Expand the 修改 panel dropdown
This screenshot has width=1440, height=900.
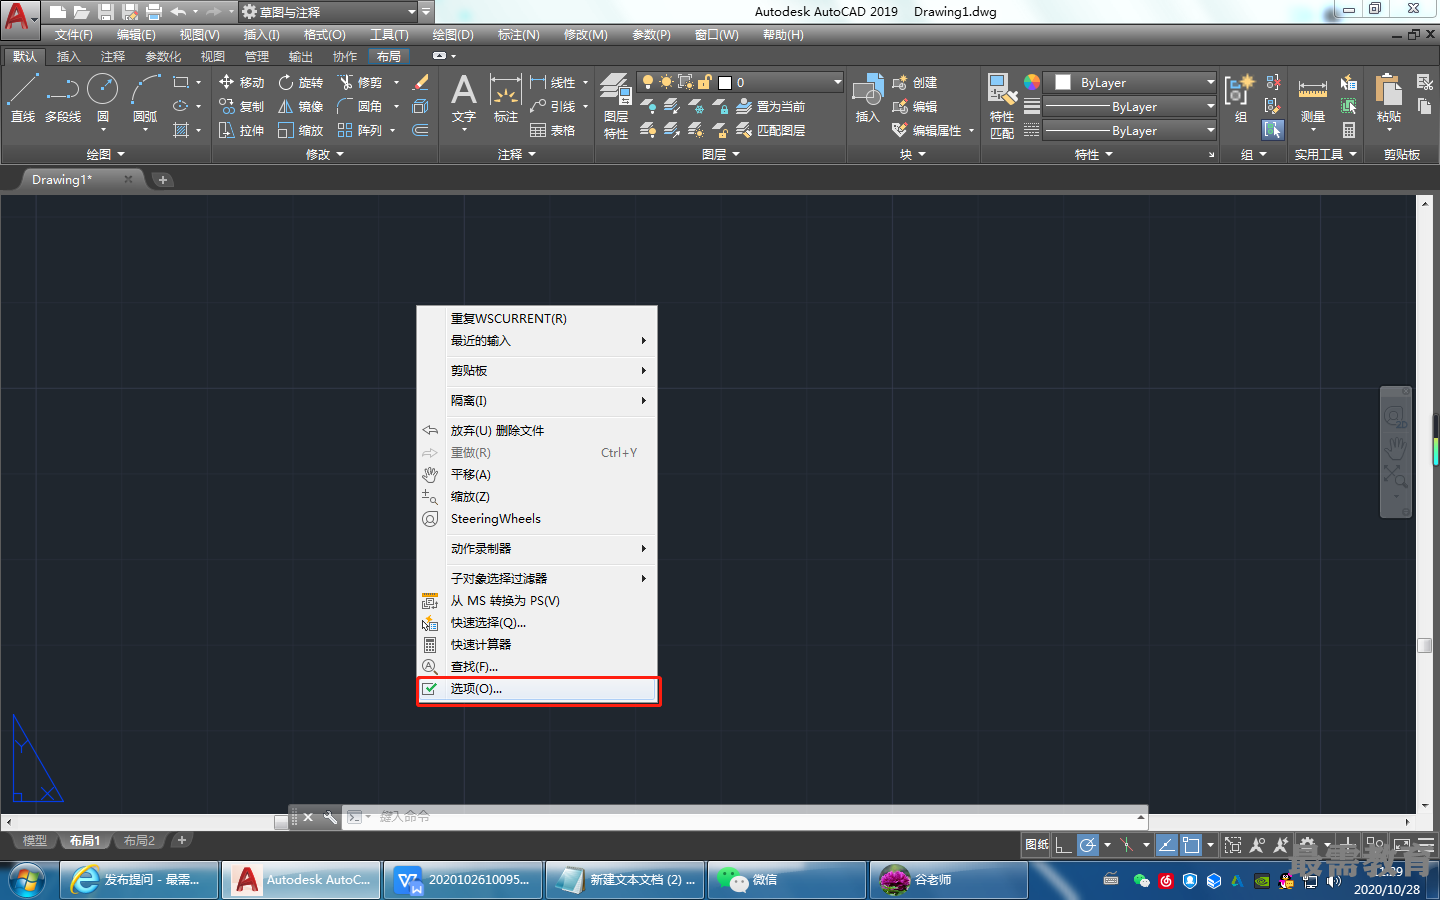(x=325, y=154)
